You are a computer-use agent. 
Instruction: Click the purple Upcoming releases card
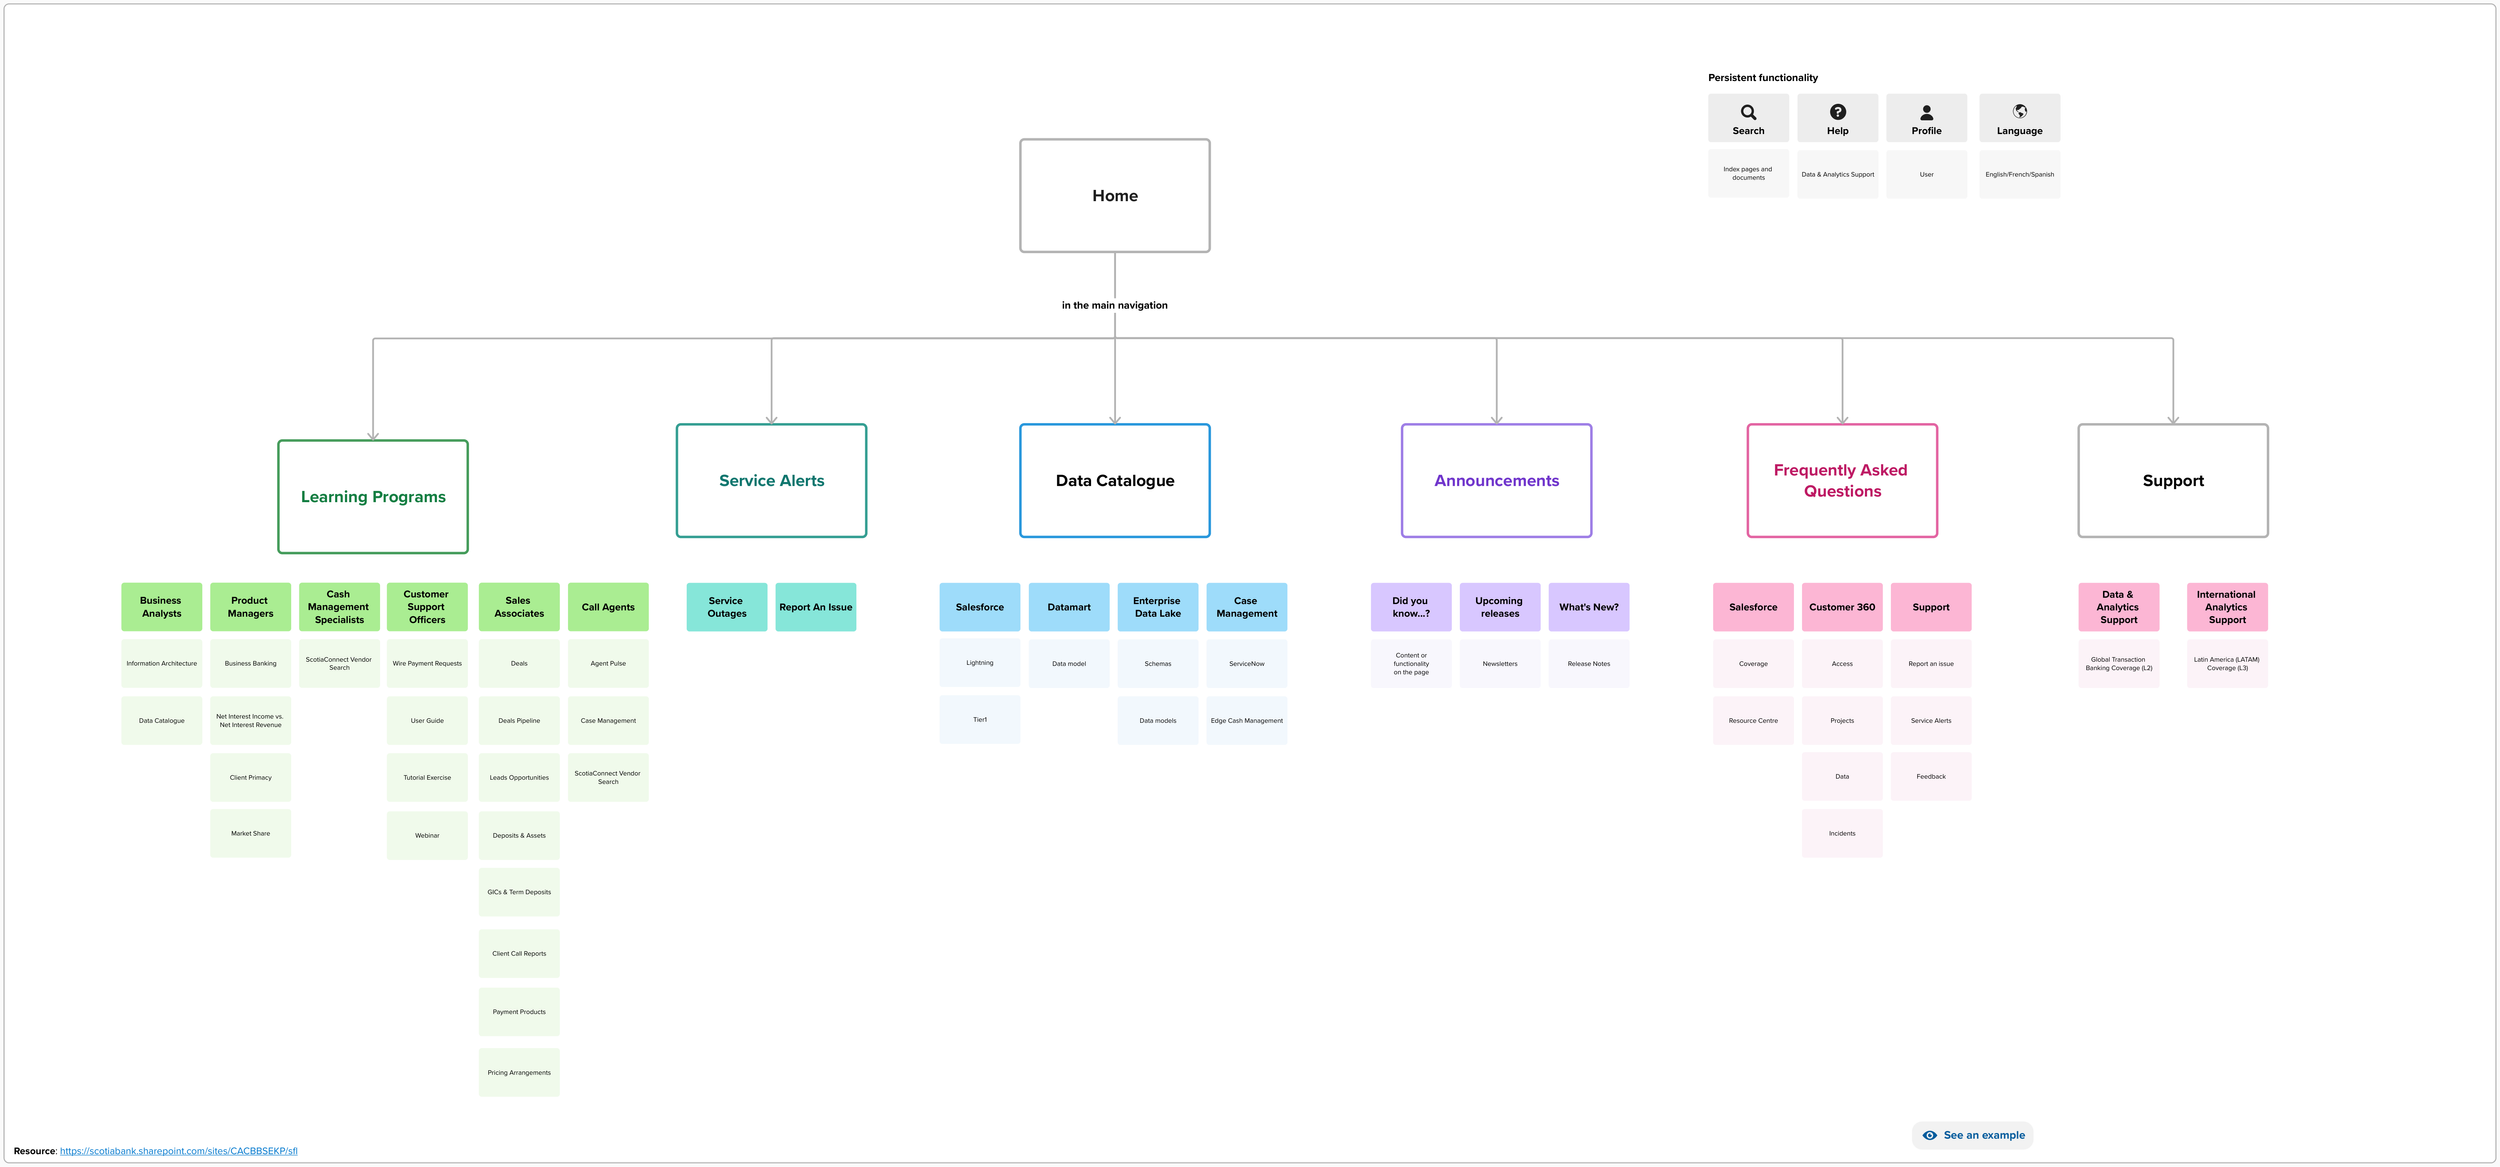point(1499,607)
